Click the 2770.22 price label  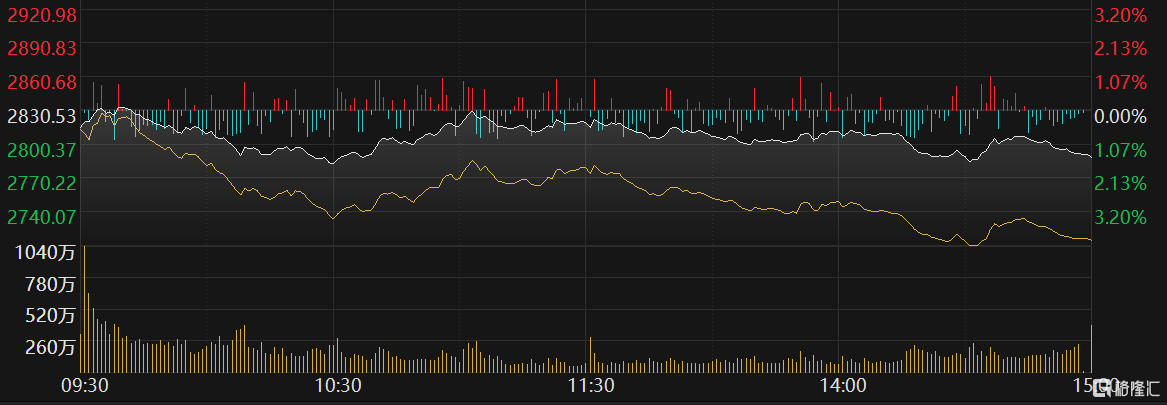[42, 182]
